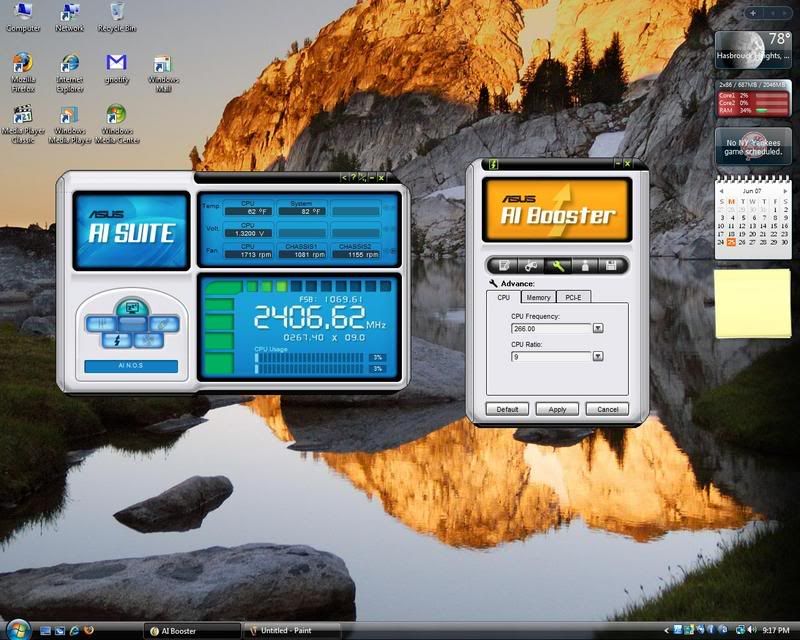This screenshot has height=640, width=800.
Task: Click the Cancel button in AI Booster
Action: (x=607, y=409)
